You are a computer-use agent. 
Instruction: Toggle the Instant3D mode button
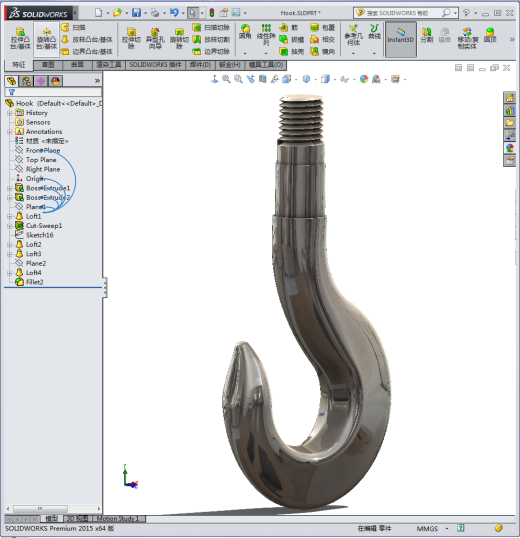(401, 39)
